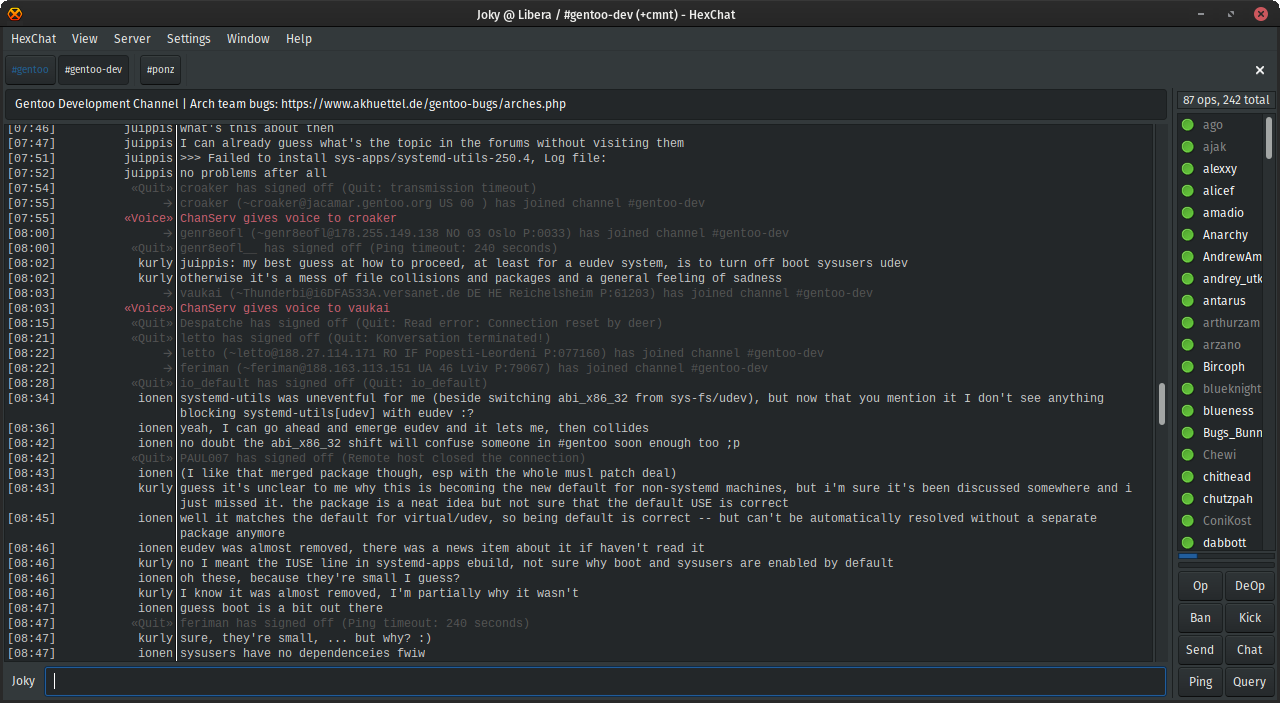
Task: Focus the message input box
Action: (x=605, y=681)
